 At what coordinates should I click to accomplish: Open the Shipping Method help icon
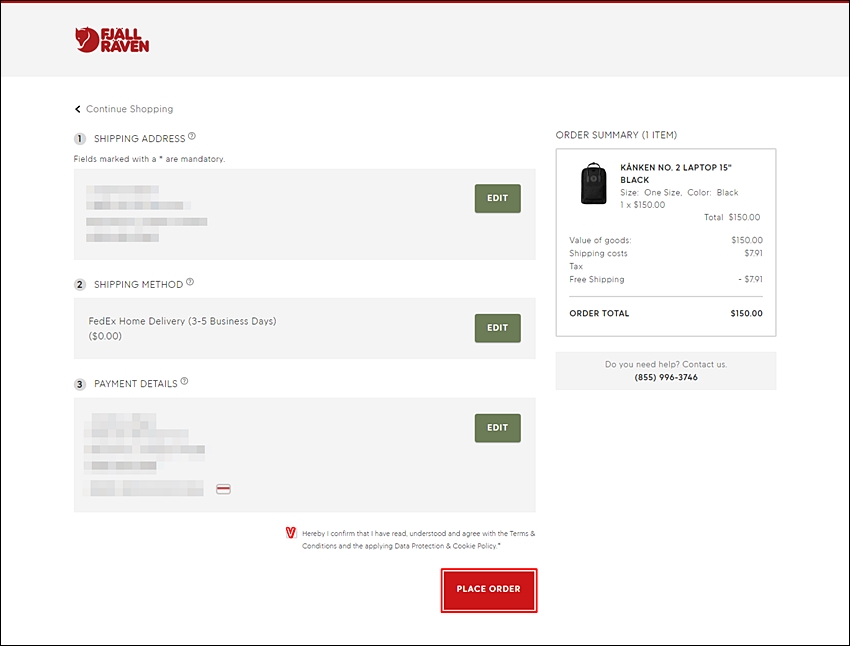[190, 282]
